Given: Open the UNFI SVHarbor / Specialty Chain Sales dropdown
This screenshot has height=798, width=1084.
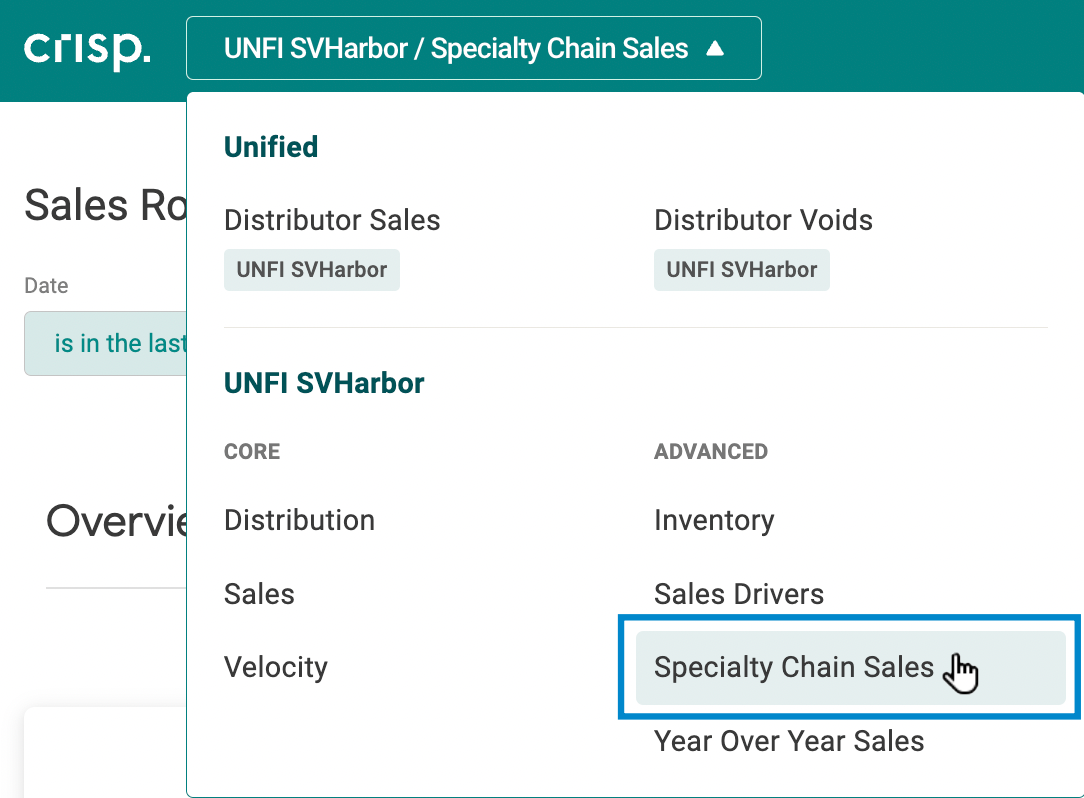Looking at the screenshot, I should click(474, 48).
